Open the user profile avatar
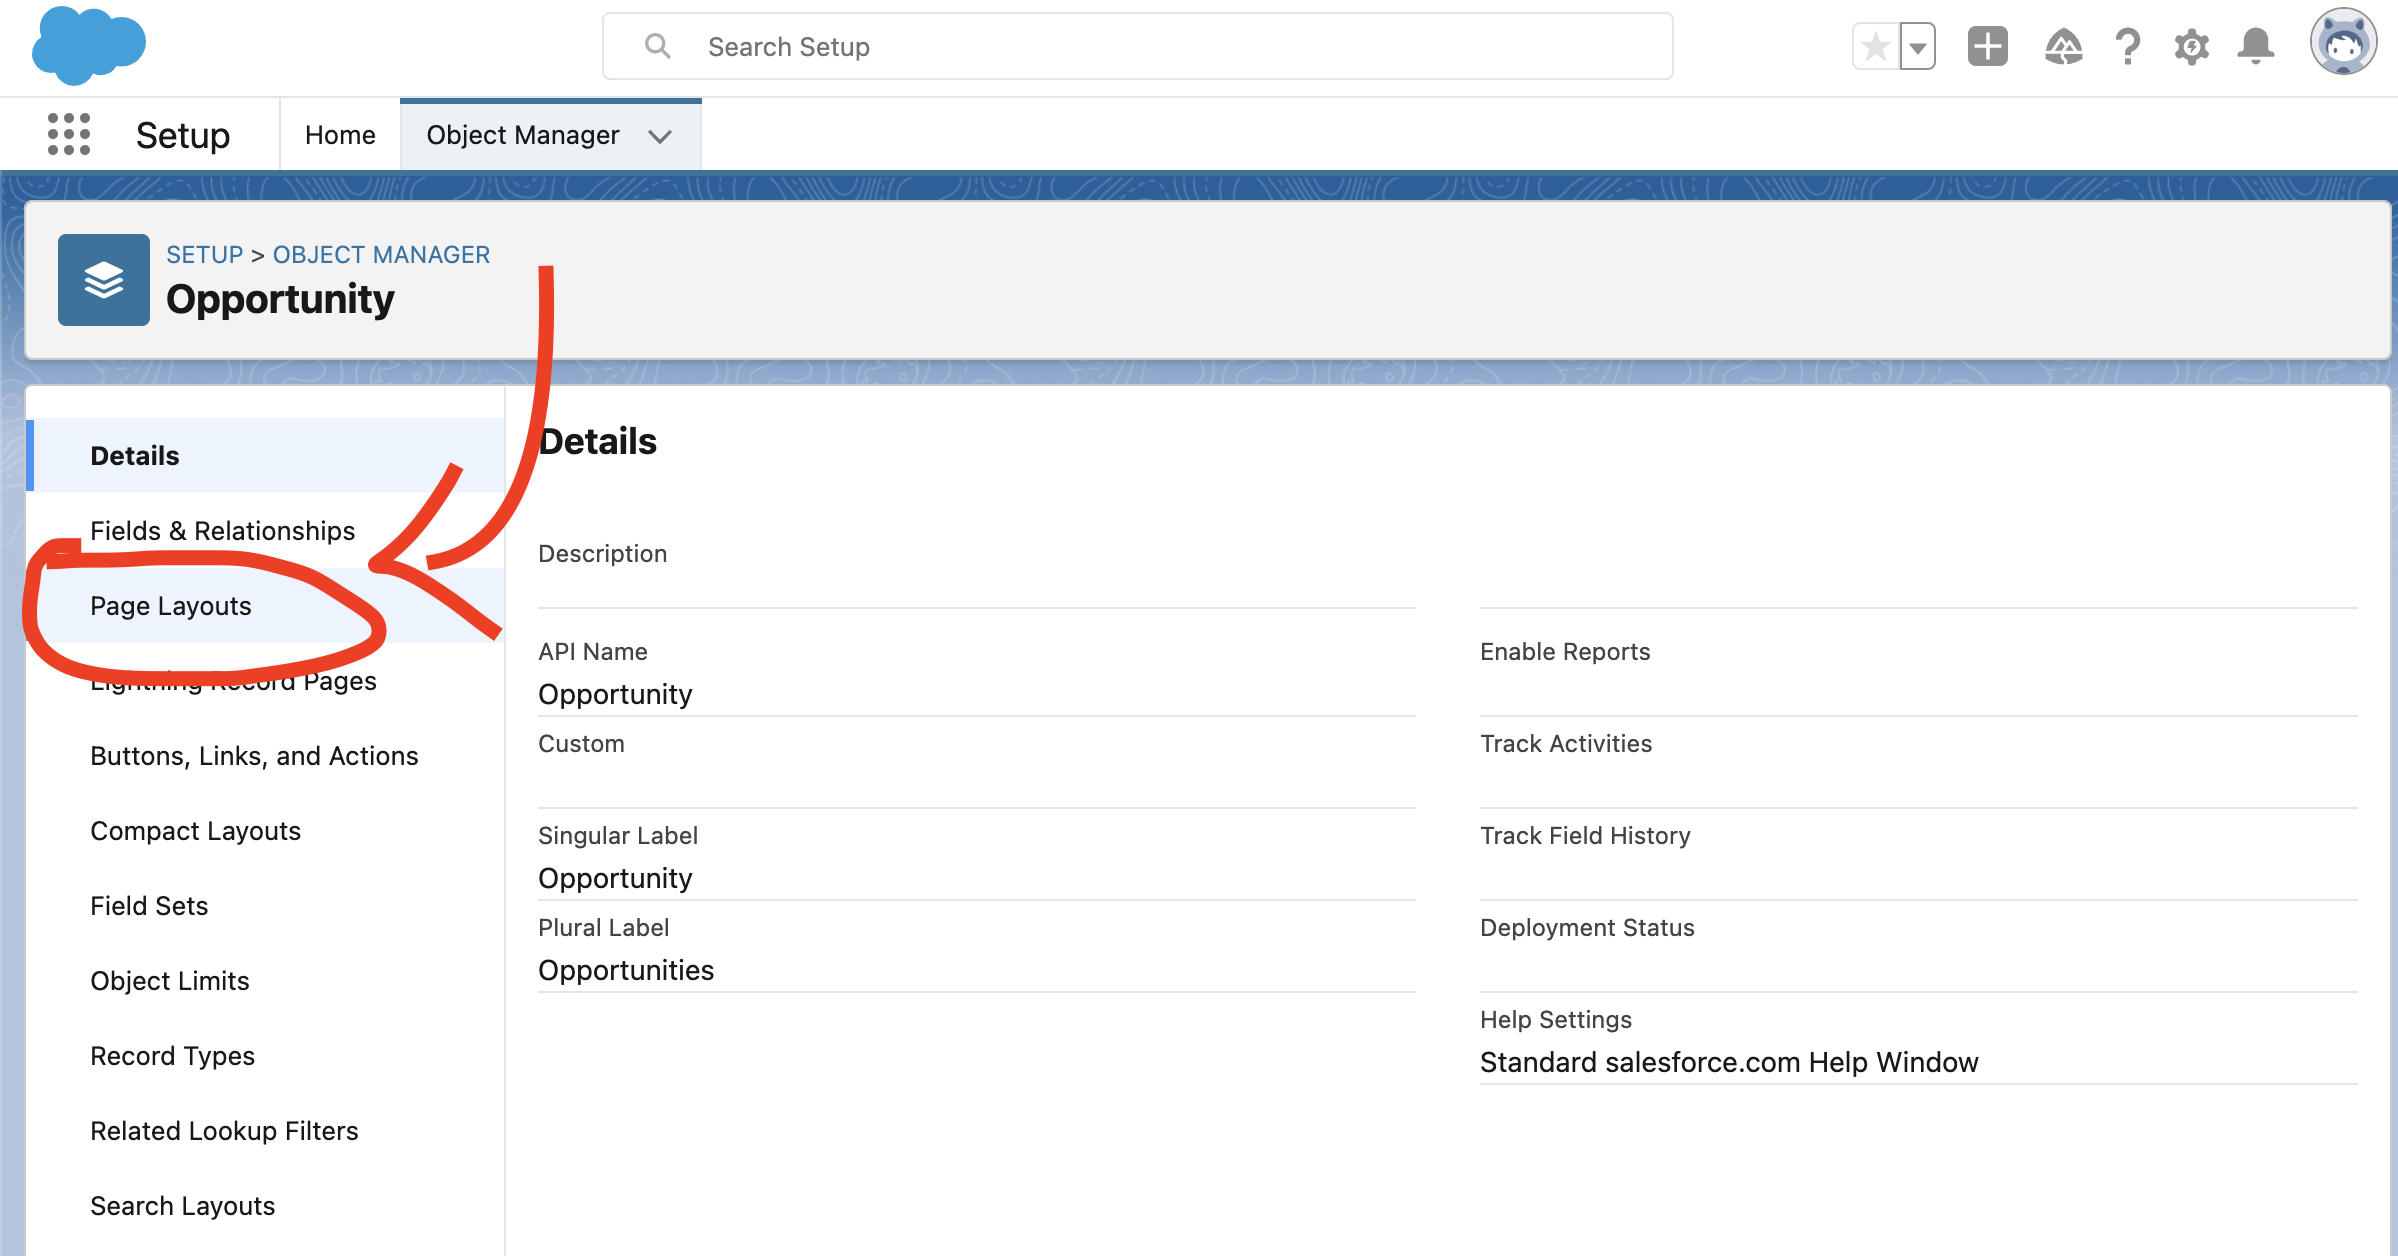Image resolution: width=2398 pixels, height=1256 pixels. 2342,43
